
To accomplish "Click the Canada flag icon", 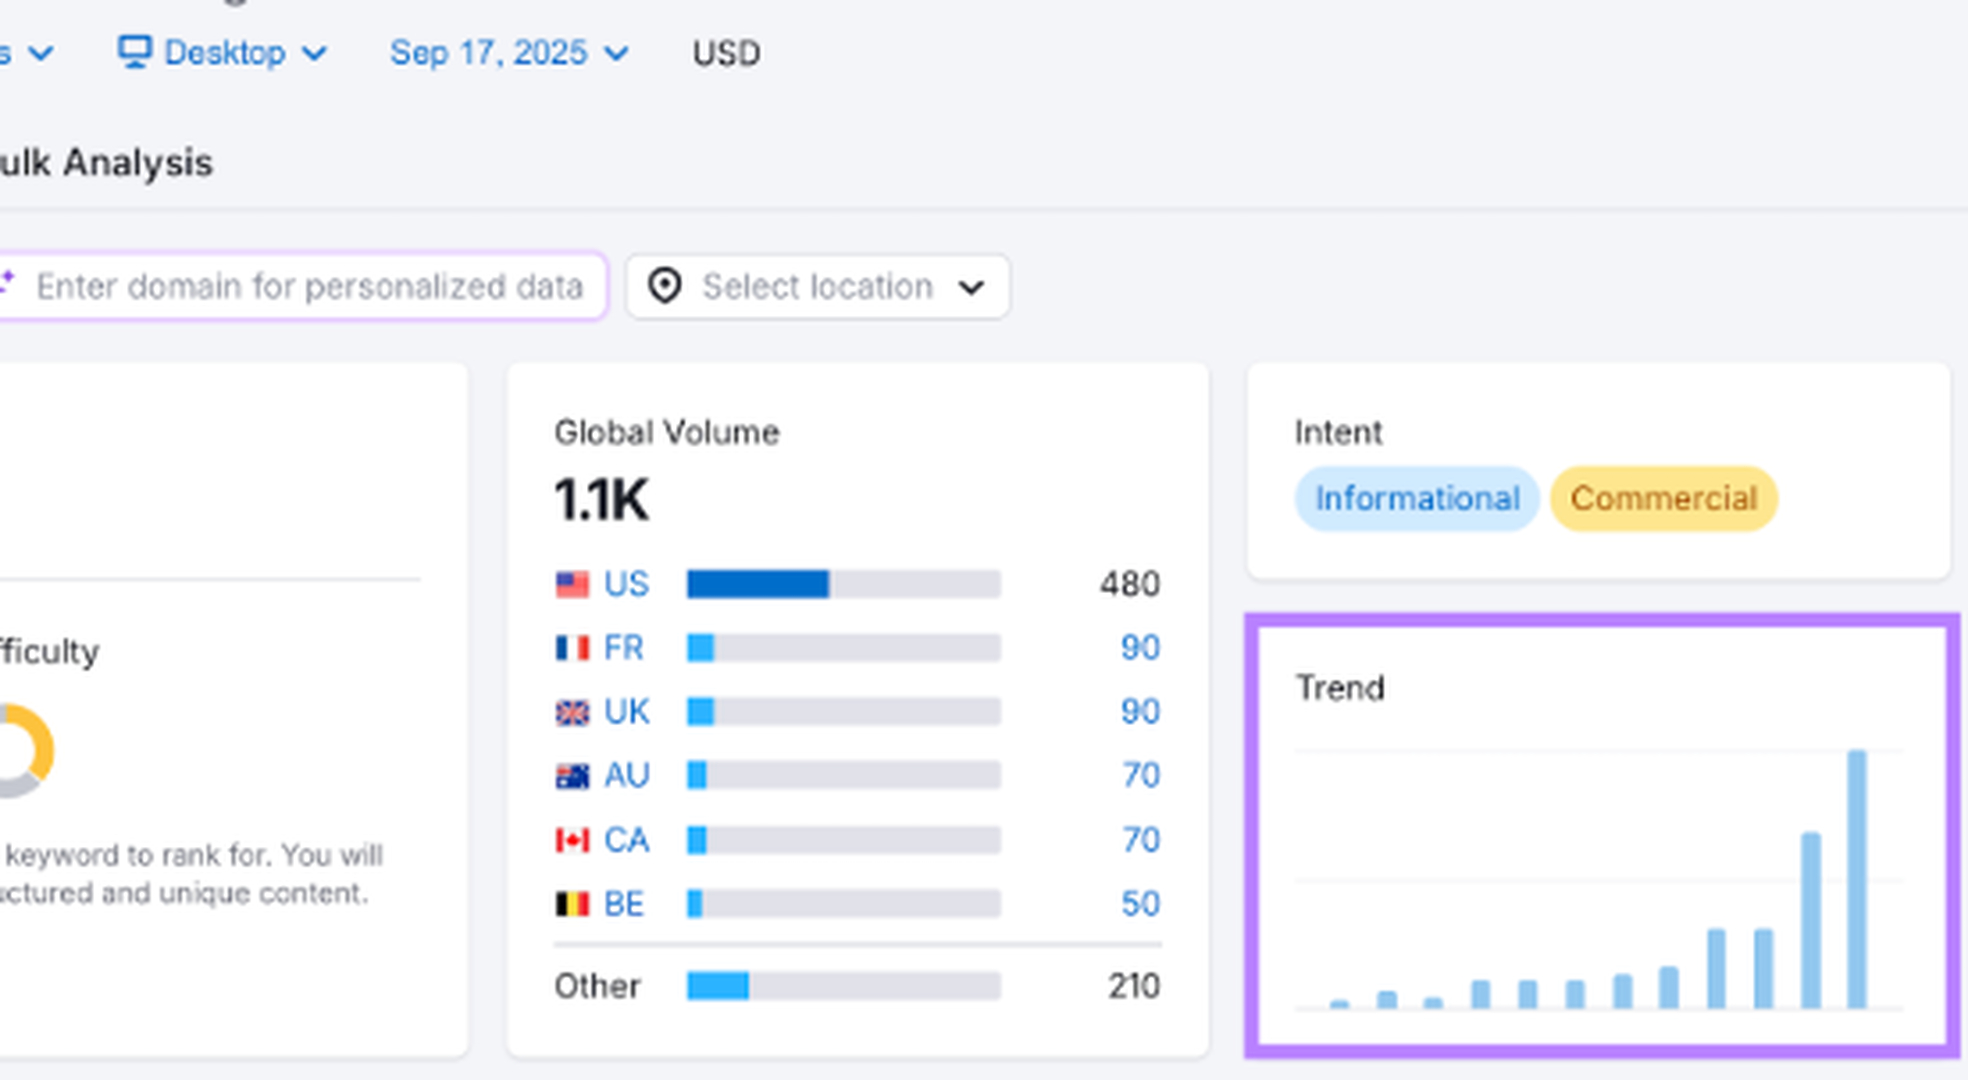I will (x=572, y=840).
